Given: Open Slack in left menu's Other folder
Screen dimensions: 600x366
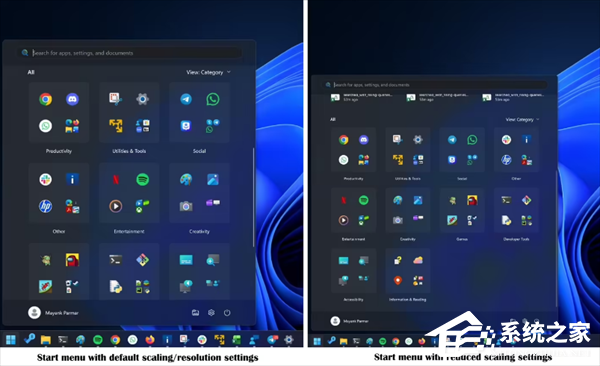Looking at the screenshot, I should (x=46, y=179).
